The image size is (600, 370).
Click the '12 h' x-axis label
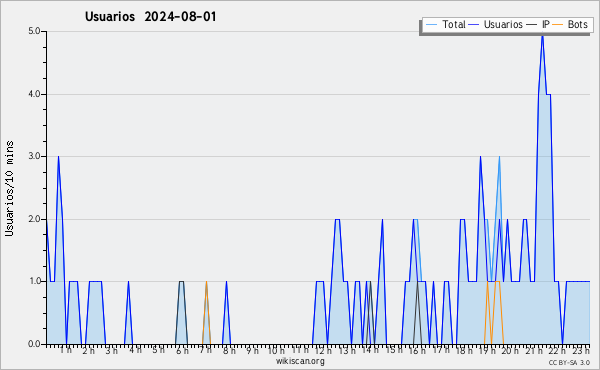pos(323,351)
